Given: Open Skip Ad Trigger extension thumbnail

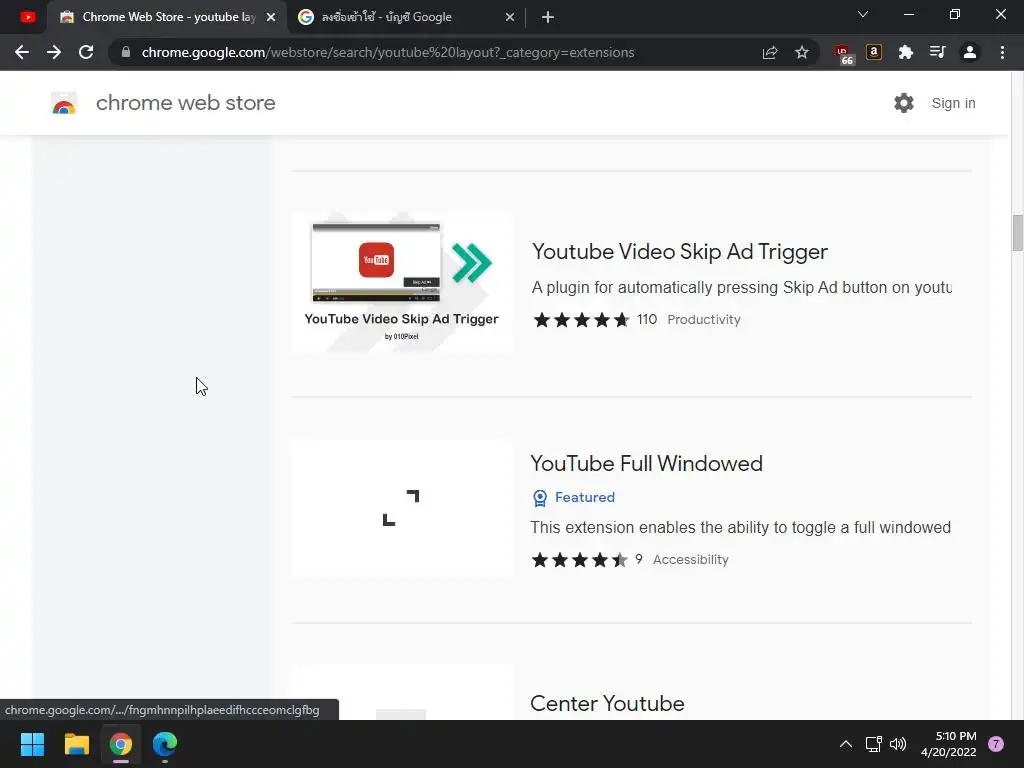Looking at the screenshot, I should tap(402, 281).
